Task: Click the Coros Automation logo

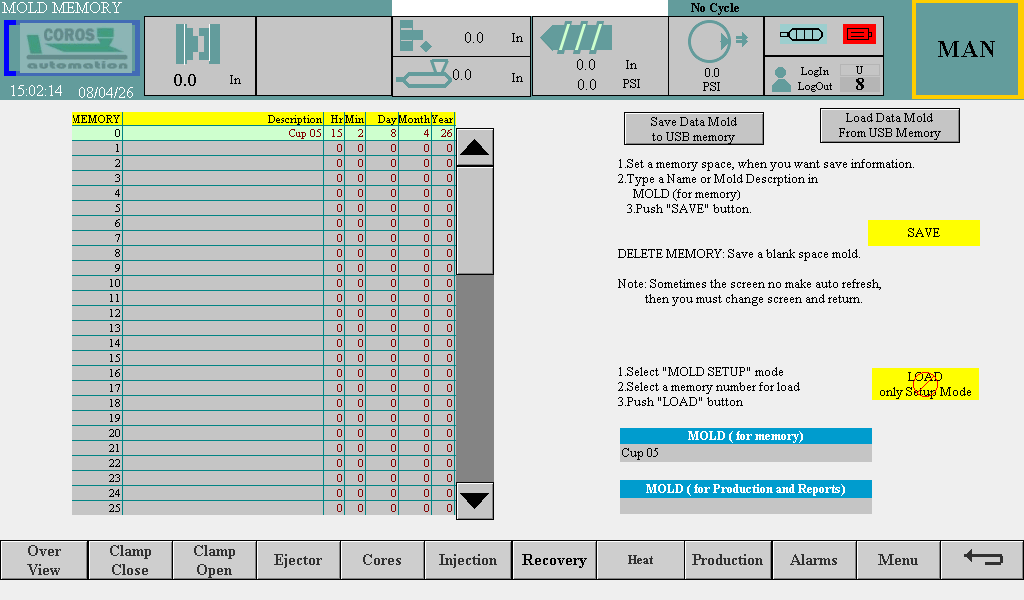Action: click(x=72, y=48)
